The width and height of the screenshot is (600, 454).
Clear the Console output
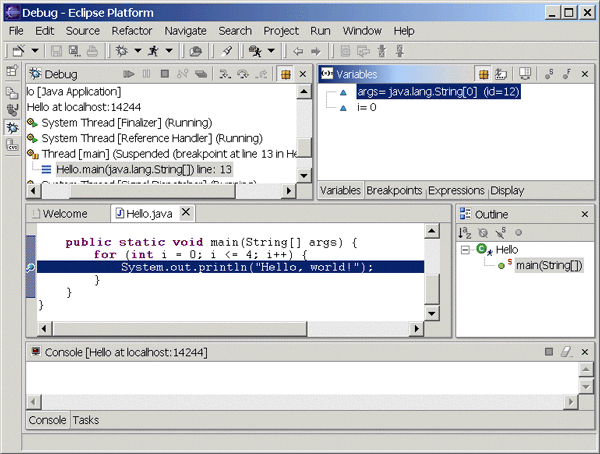click(x=566, y=352)
